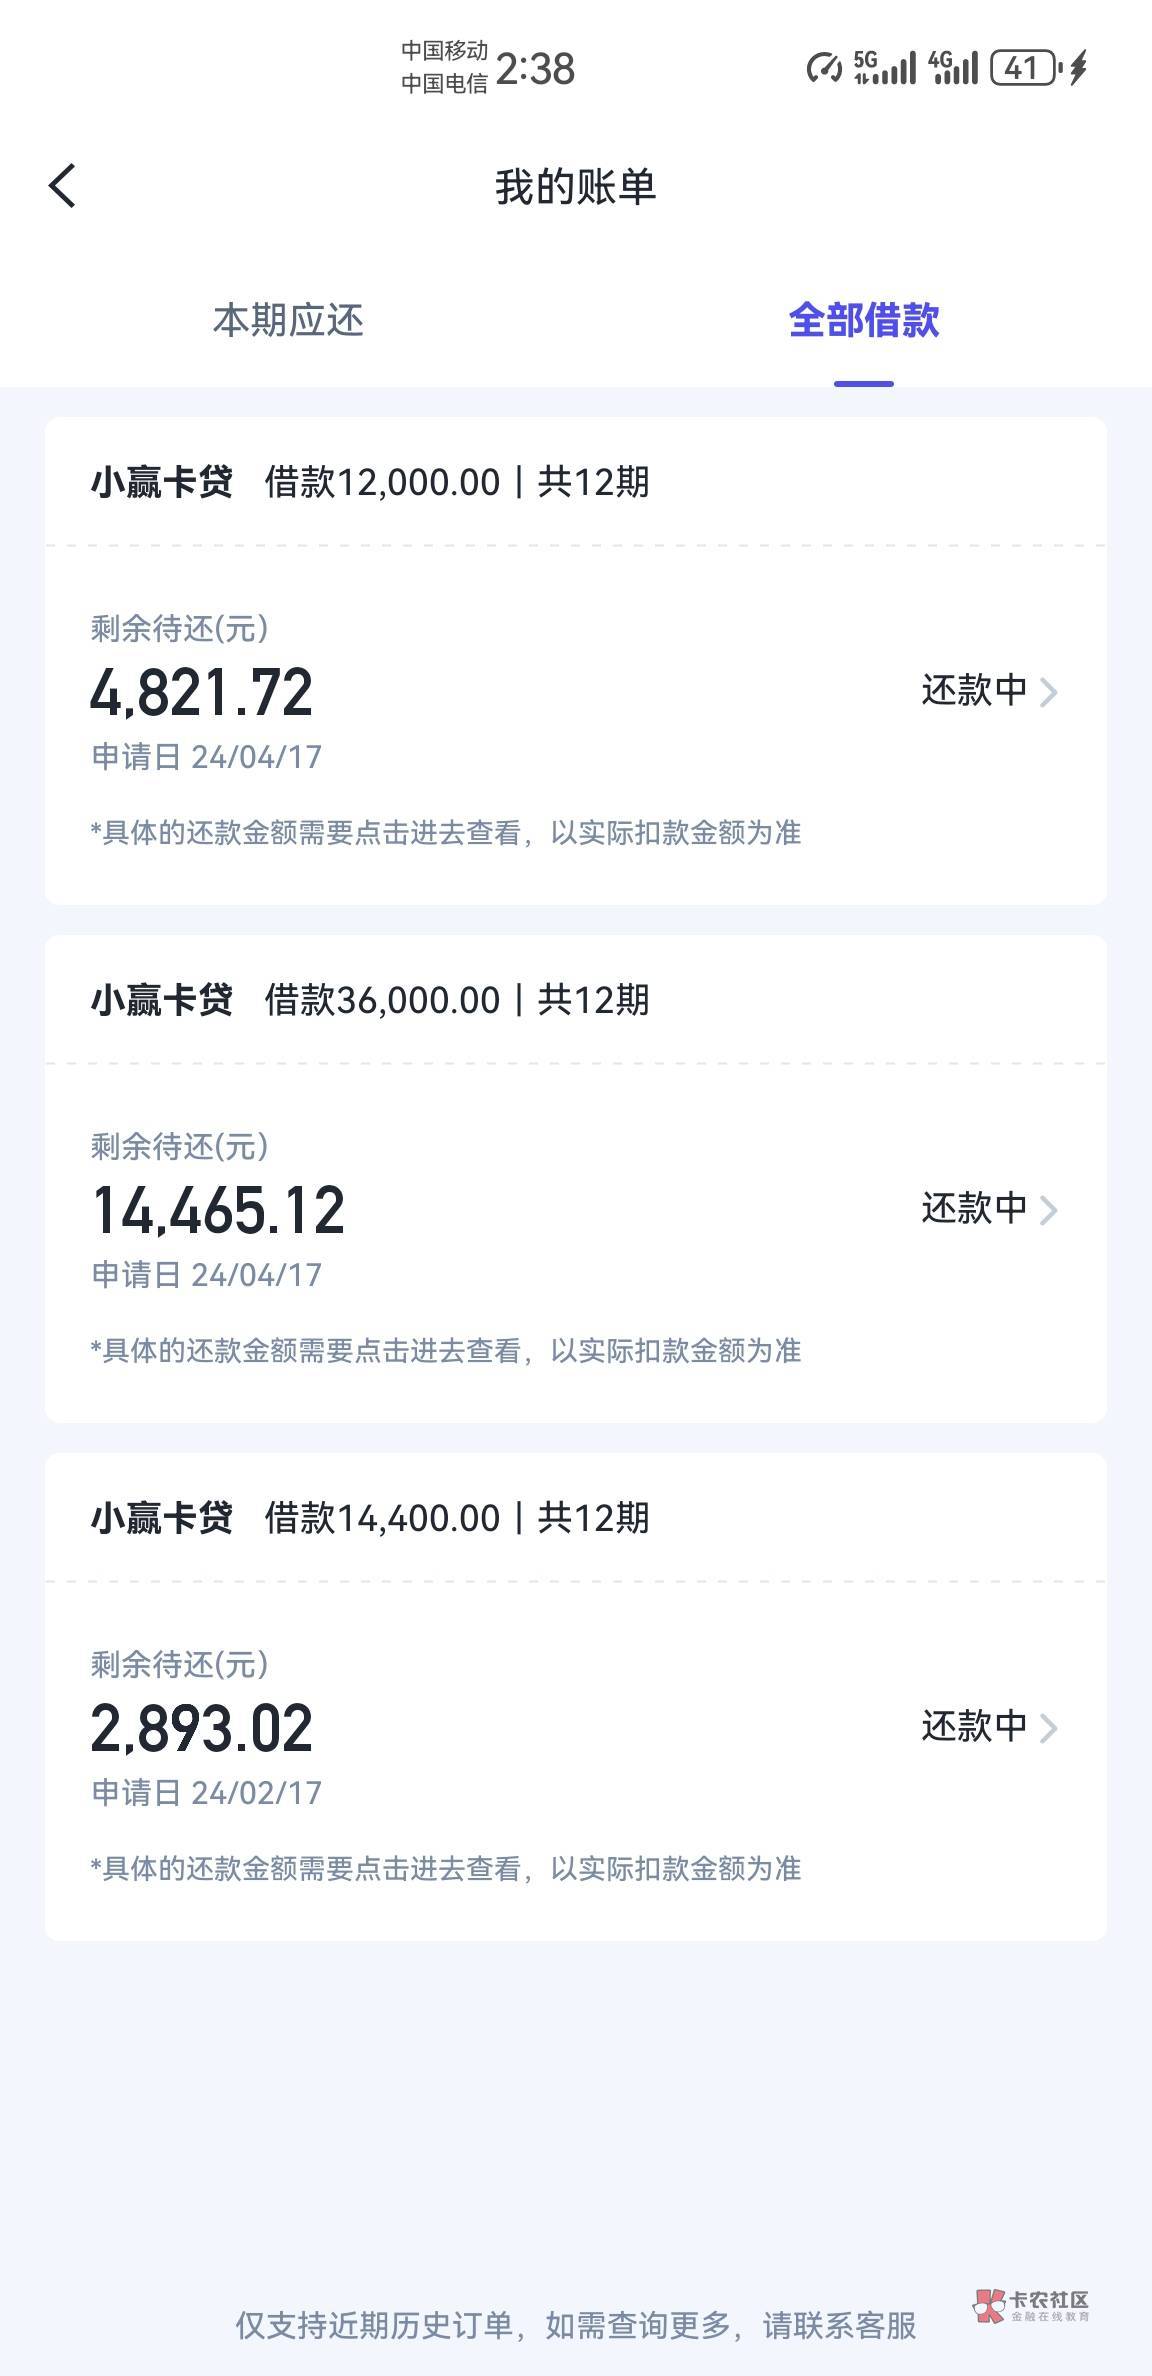
Task: Expand the 4,821.72 loan chevron
Action: (x=1049, y=692)
